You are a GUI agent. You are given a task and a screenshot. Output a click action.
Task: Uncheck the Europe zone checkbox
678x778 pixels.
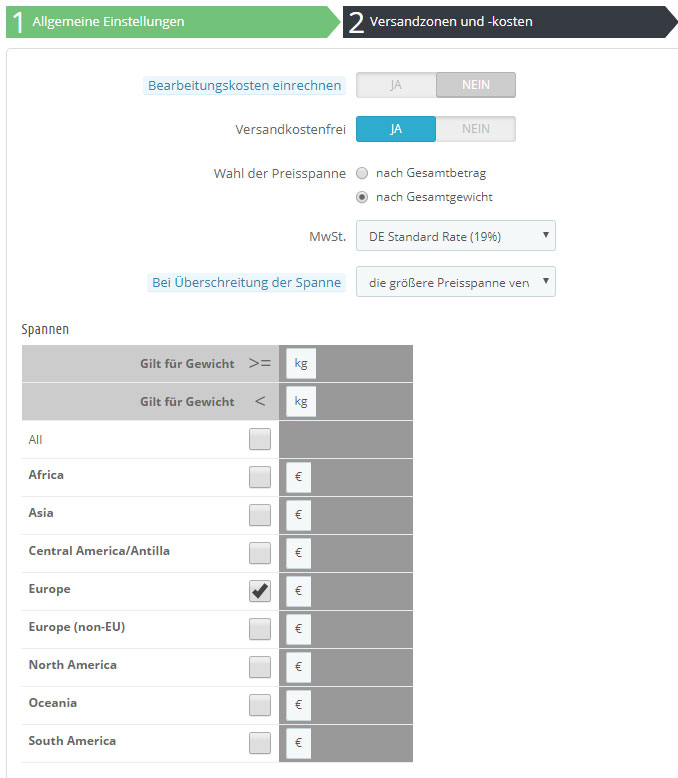(260, 591)
